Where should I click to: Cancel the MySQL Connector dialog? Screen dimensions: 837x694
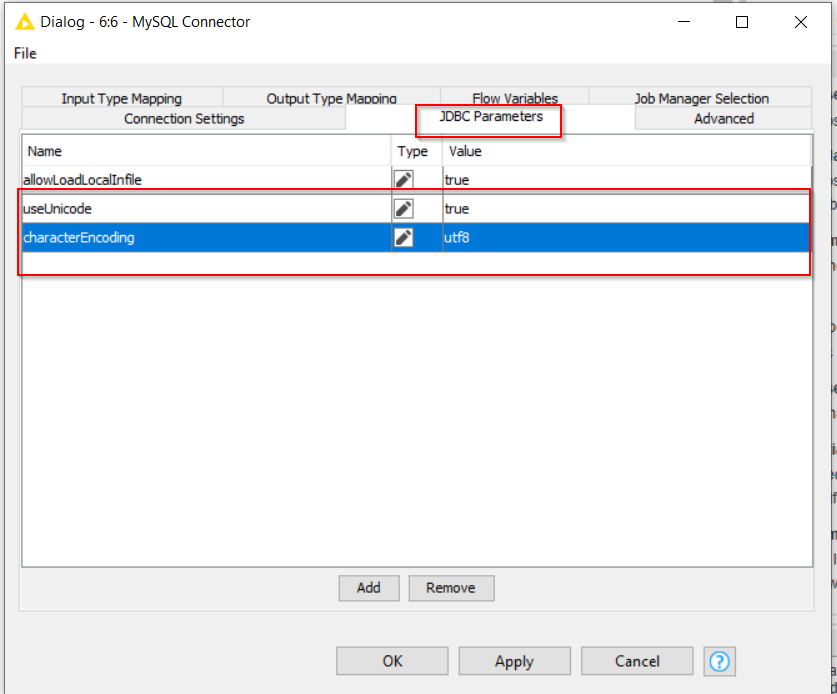[637, 661]
